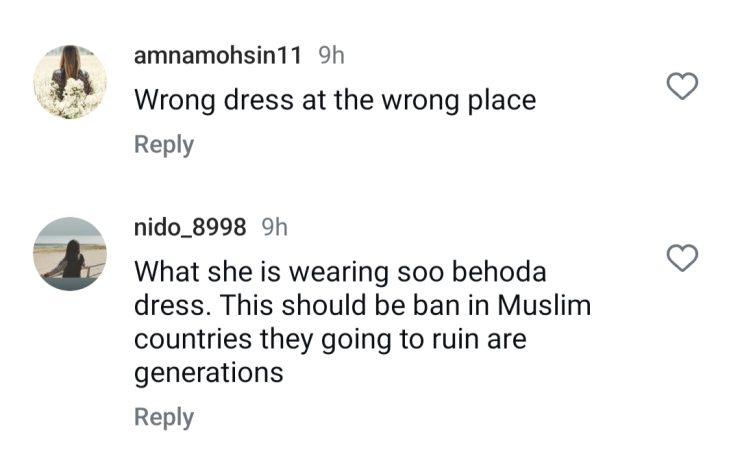Open nido_8998's profile avatar
Screen dimensions: 740x452
coord(70,253)
